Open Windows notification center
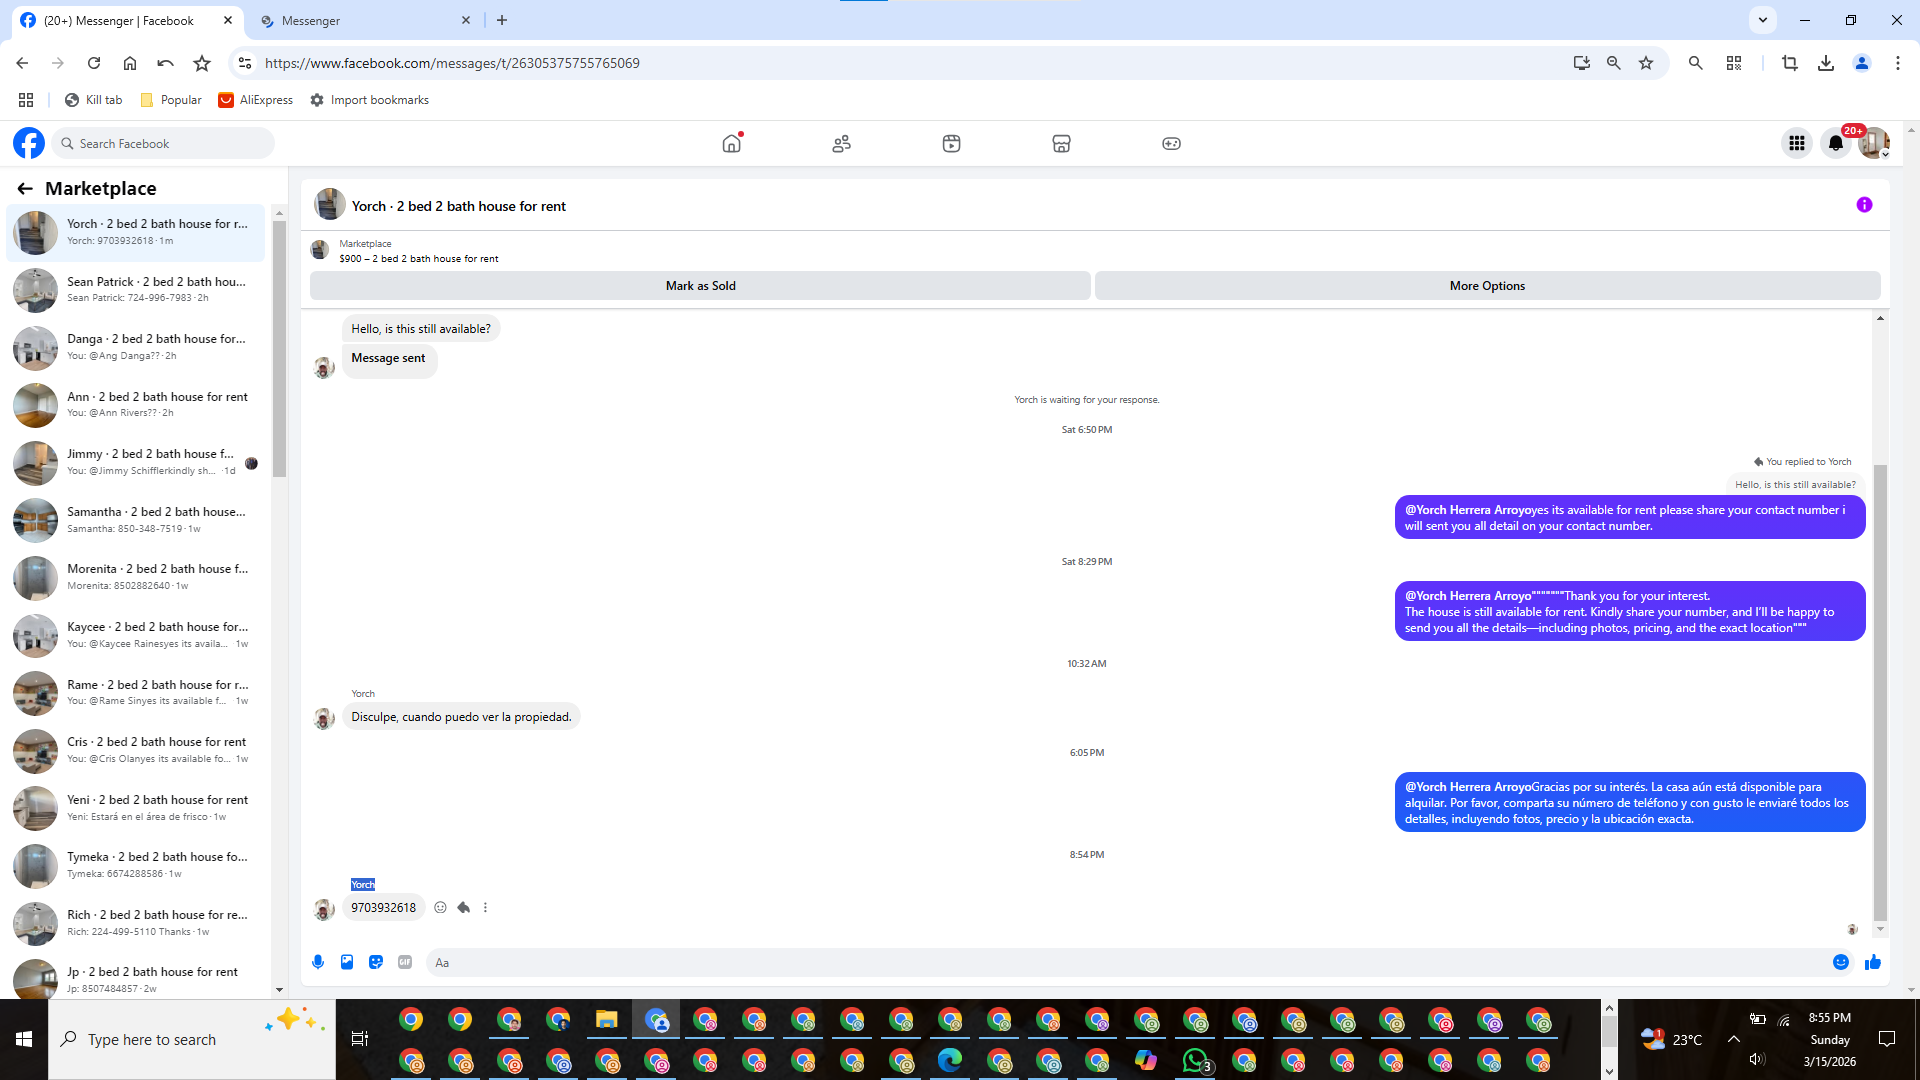Viewport: 1920px width, 1080px height. tap(1887, 1039)
